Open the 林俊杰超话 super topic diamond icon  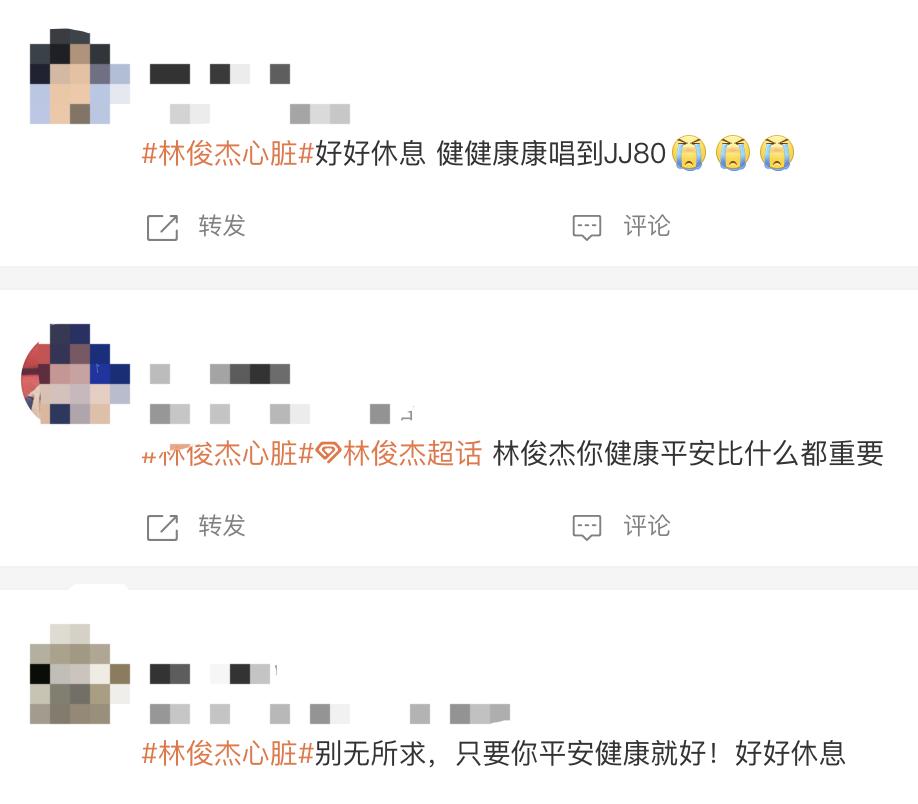pos(328,453)
